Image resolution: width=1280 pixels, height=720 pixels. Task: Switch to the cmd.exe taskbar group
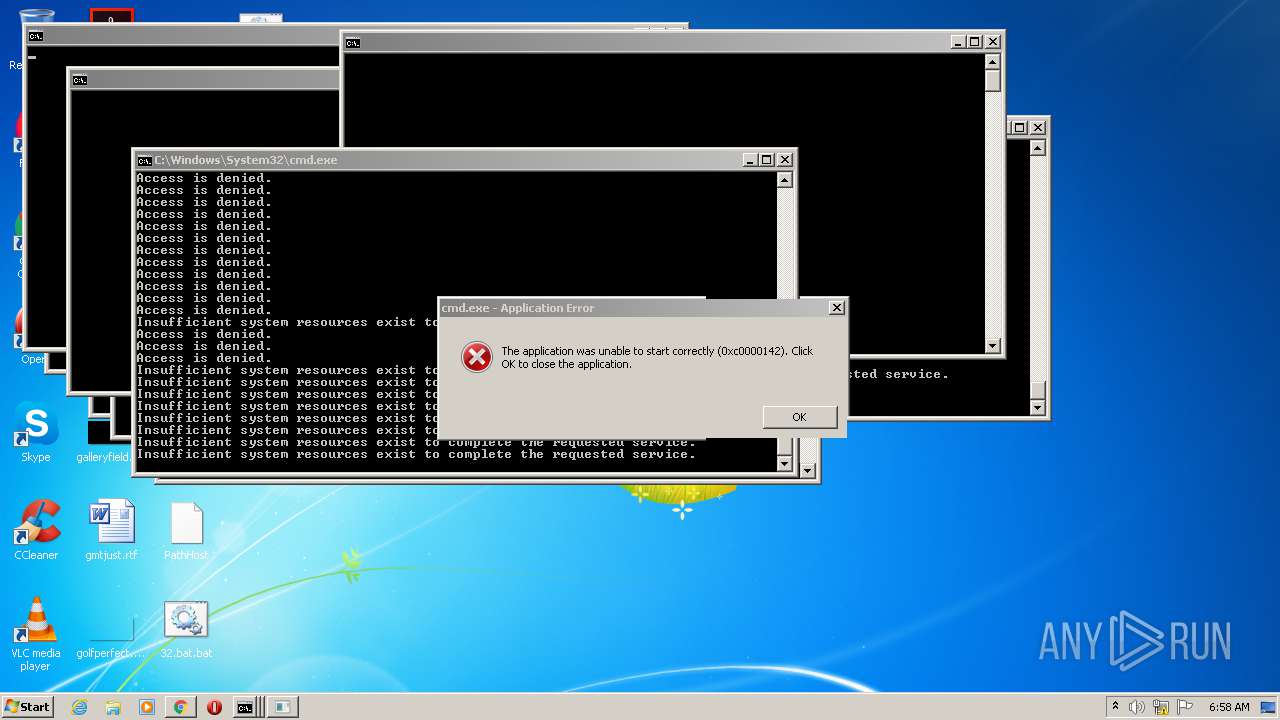pos(247,707)
